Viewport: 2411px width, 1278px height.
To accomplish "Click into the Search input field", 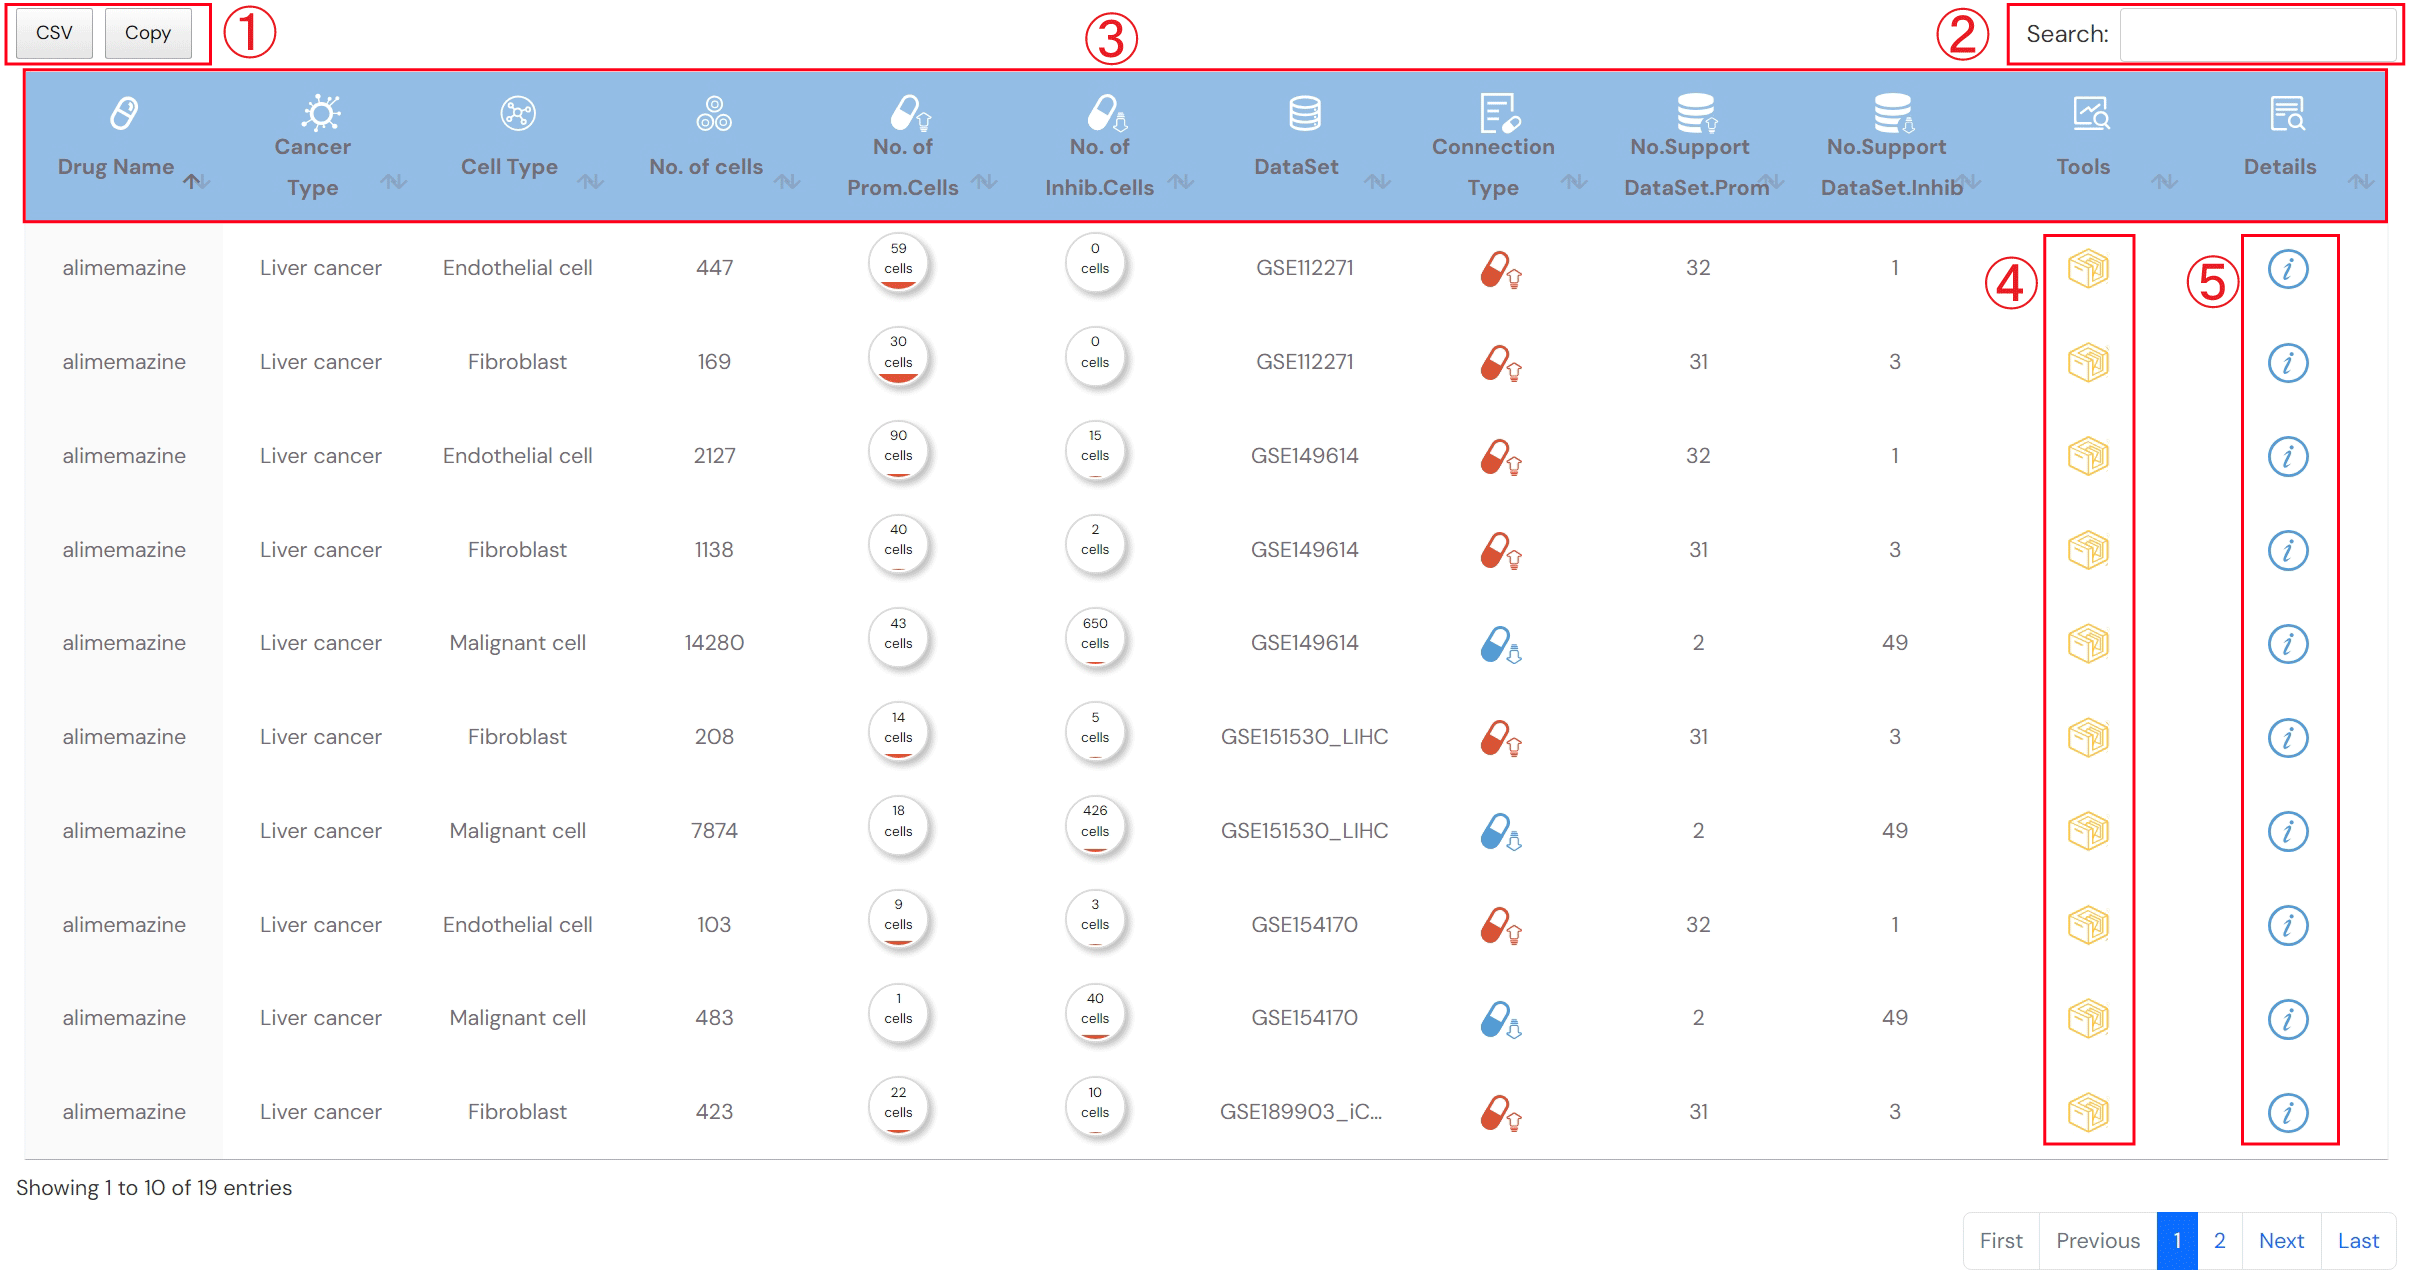I will [2257, 34].
